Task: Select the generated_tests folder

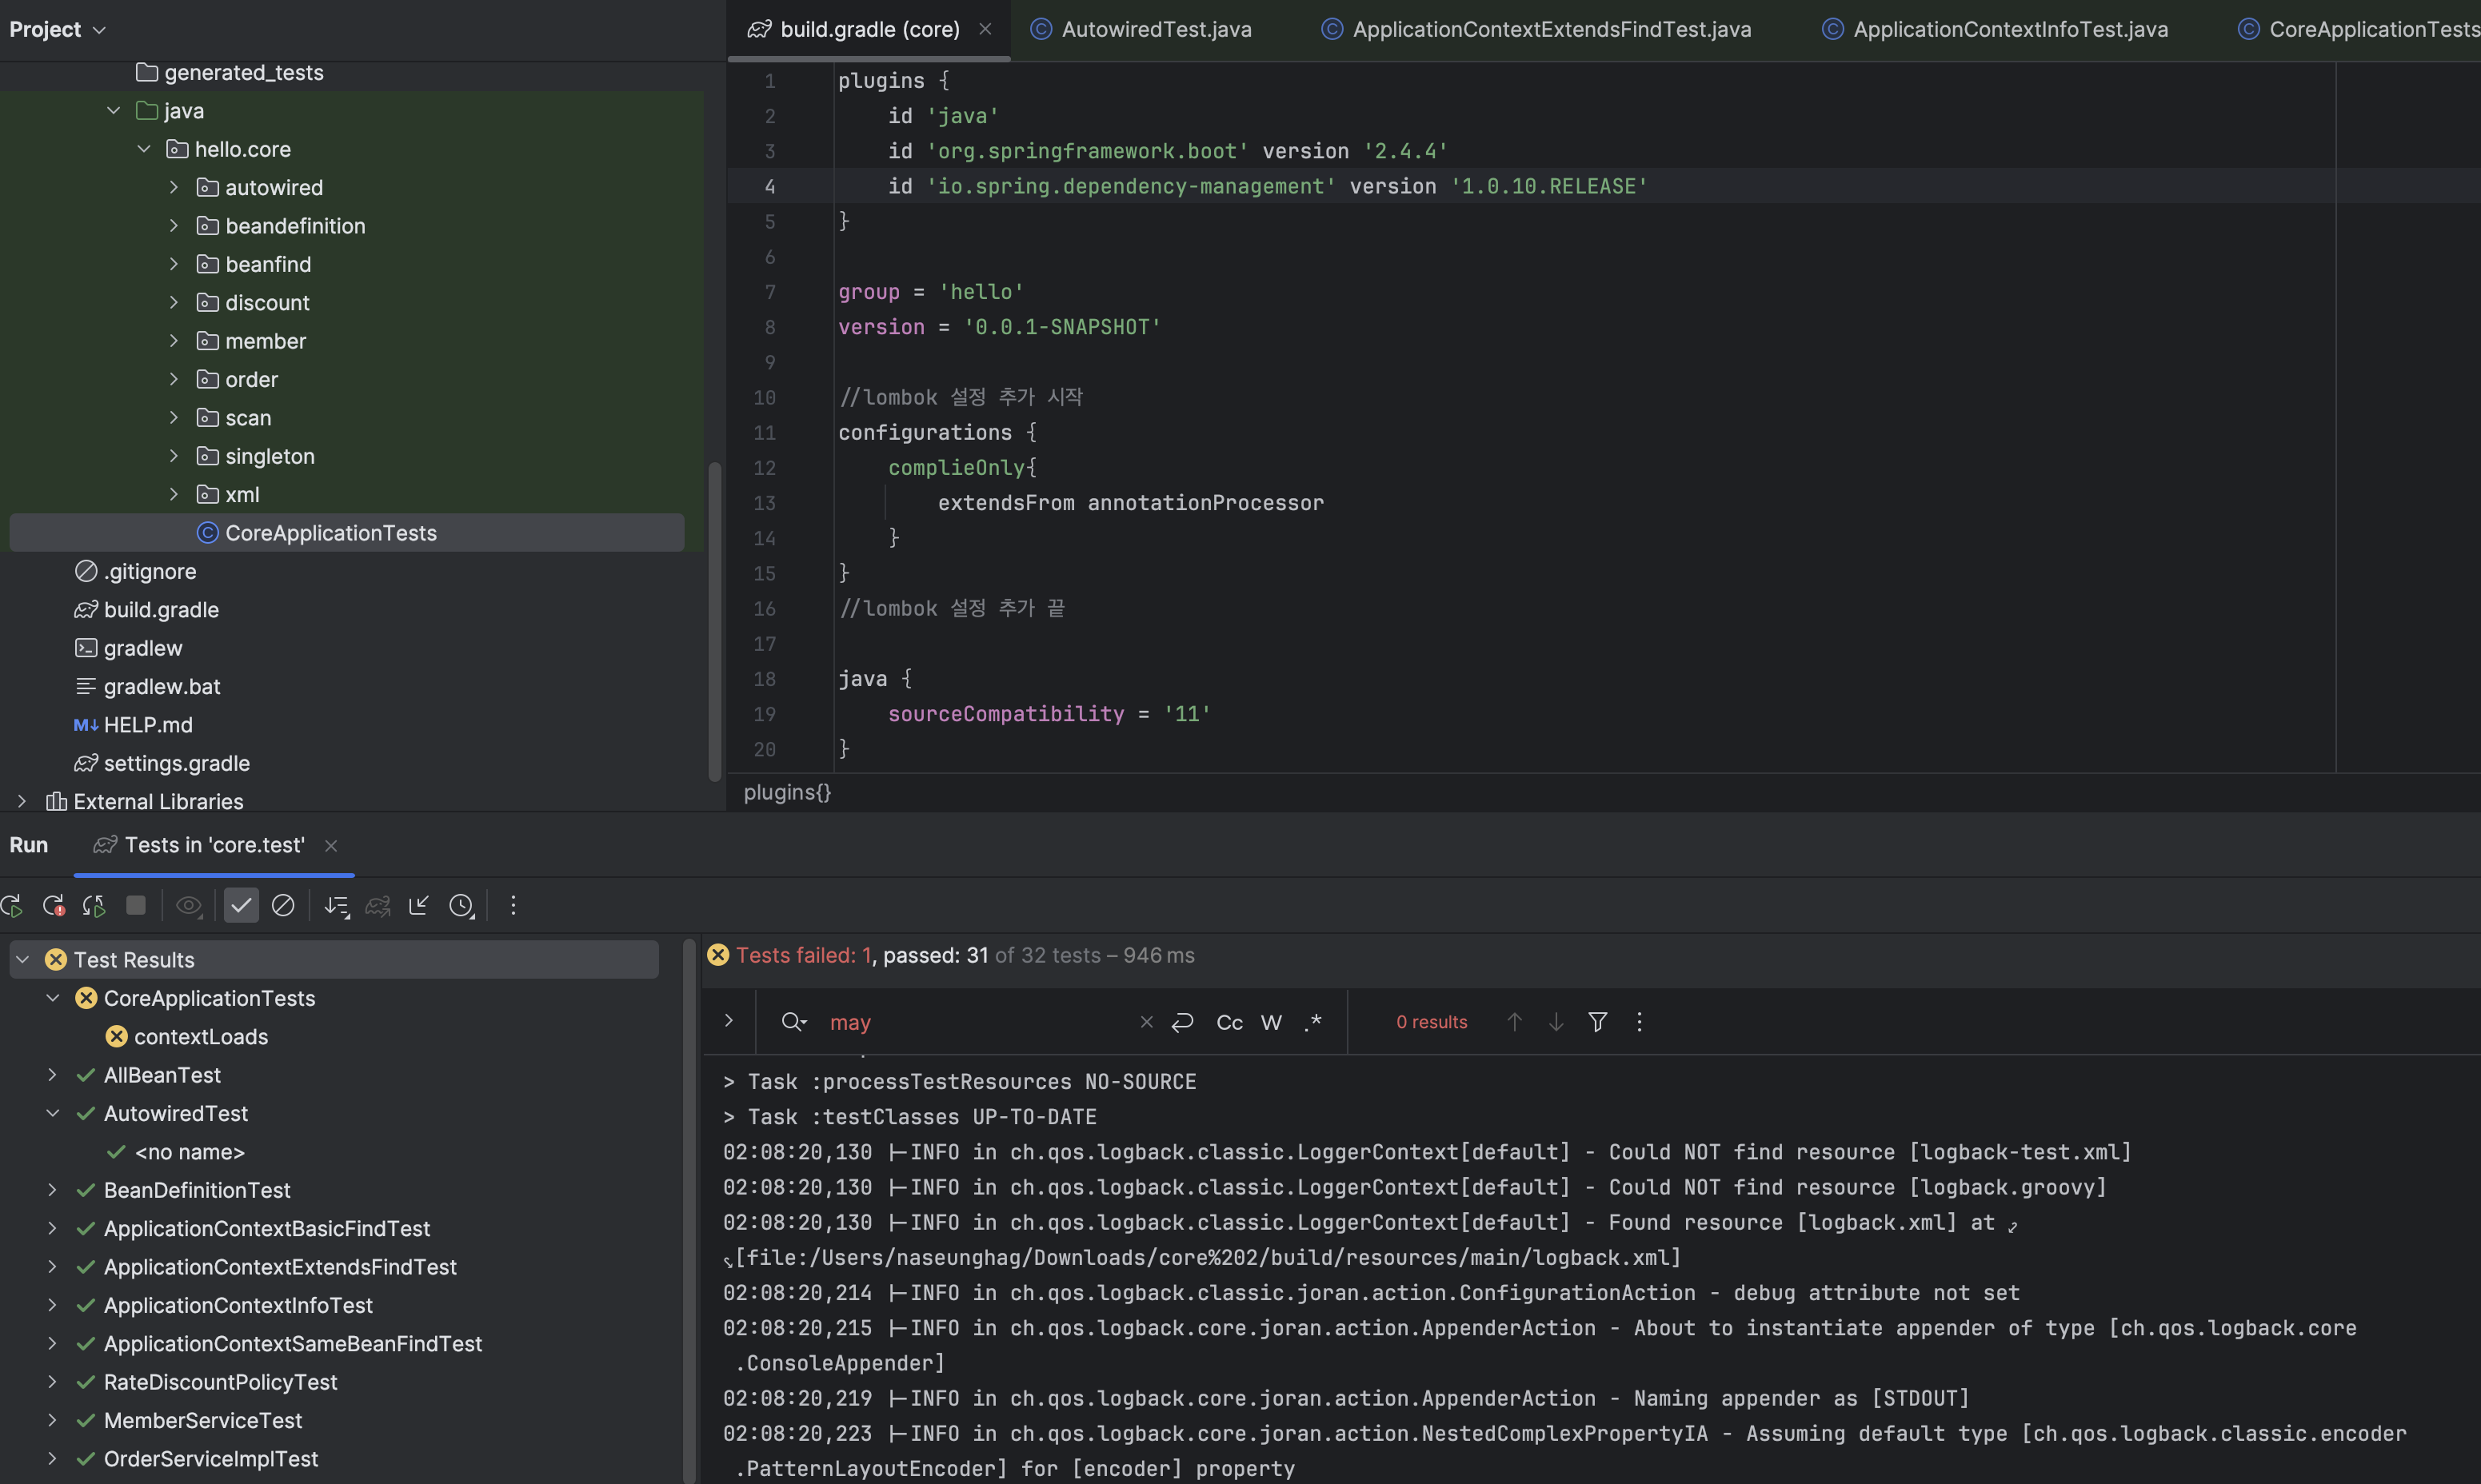Action: pyautogui.click(x=230, y=73)
